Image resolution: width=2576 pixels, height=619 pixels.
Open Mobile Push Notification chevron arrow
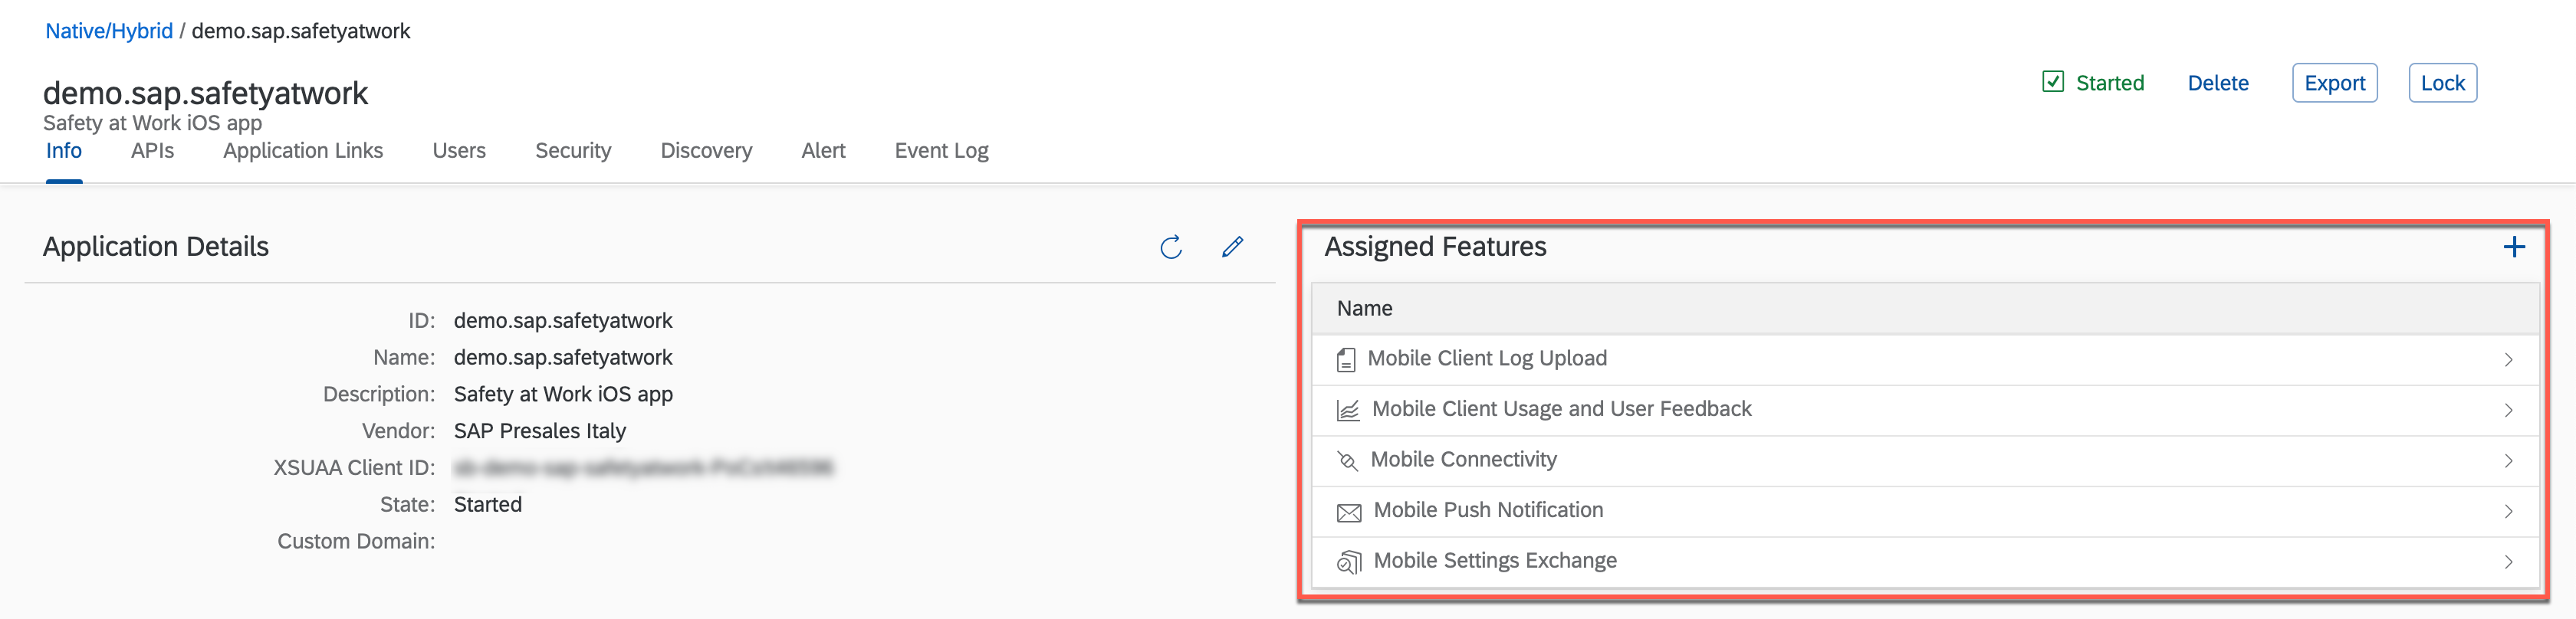(x=2508, y=512)
